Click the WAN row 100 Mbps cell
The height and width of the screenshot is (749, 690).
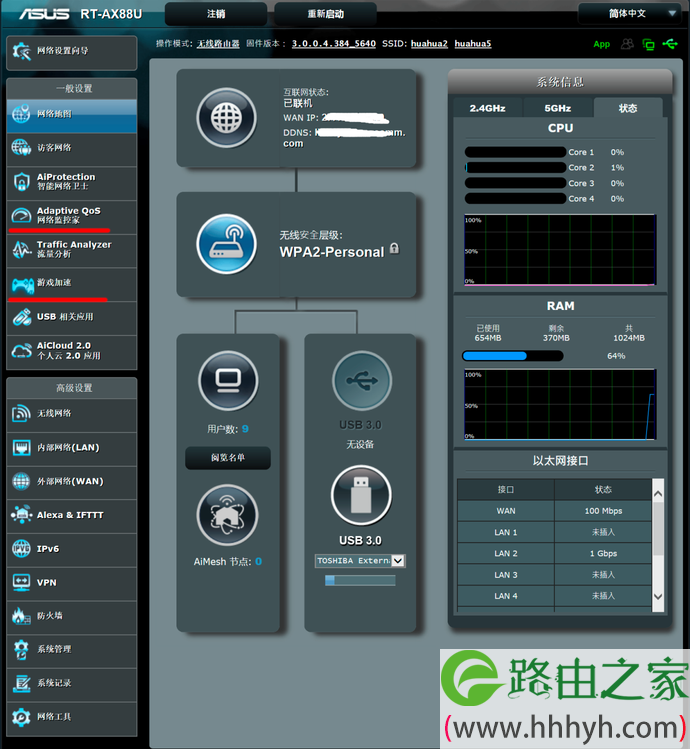pyautogui.click(x=603, y=511)
